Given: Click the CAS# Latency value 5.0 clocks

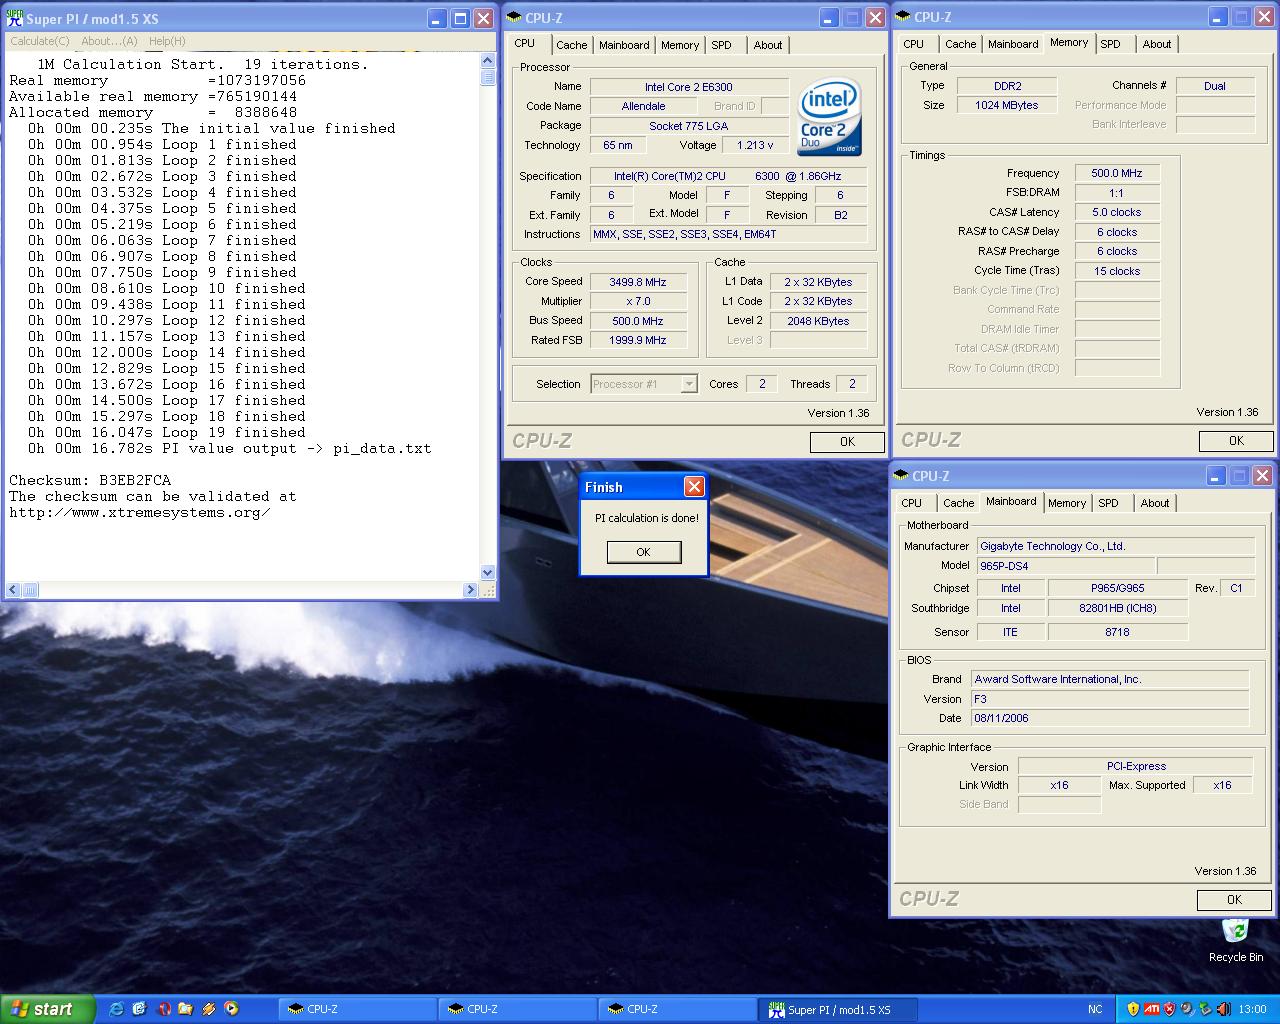Looking at the screenshot, I should point(1117,212).
